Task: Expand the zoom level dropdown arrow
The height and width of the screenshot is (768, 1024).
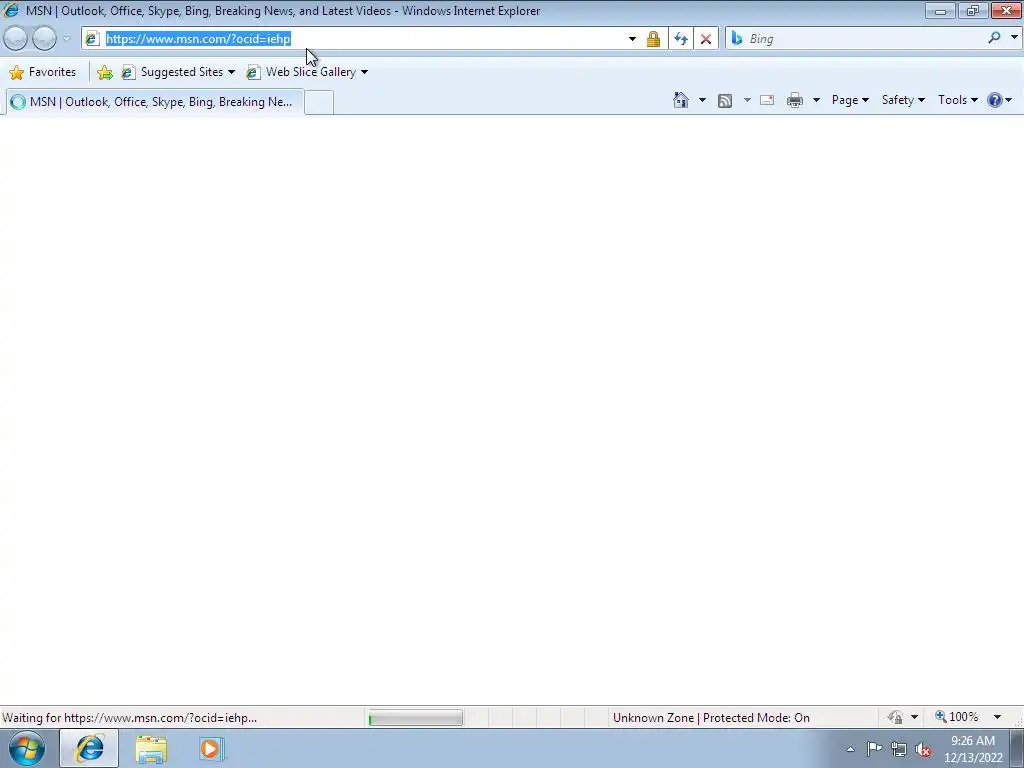Action: [x=997, y=717]
